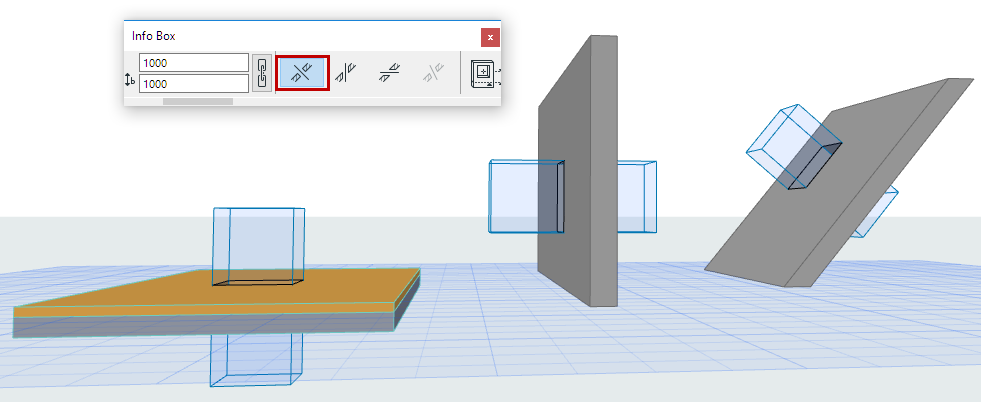Select the highlighted skylight constraint icon
The image size is (981, 402).
click(303, 73)
